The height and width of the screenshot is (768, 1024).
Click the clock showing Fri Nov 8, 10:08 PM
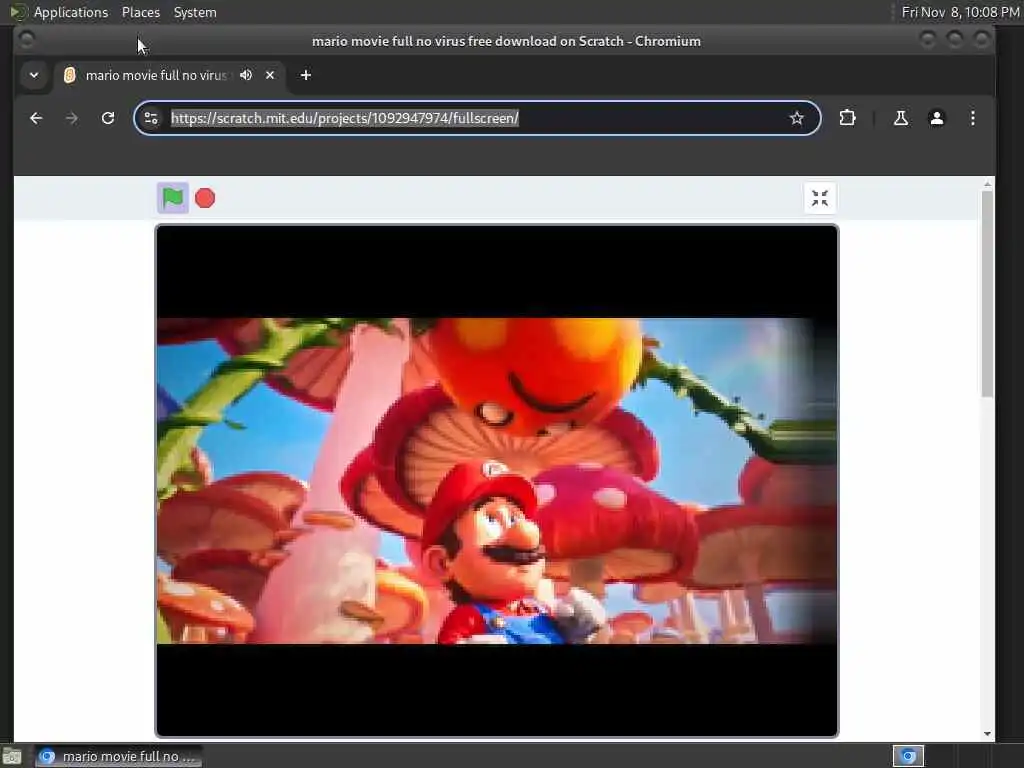tap(960, 12)
